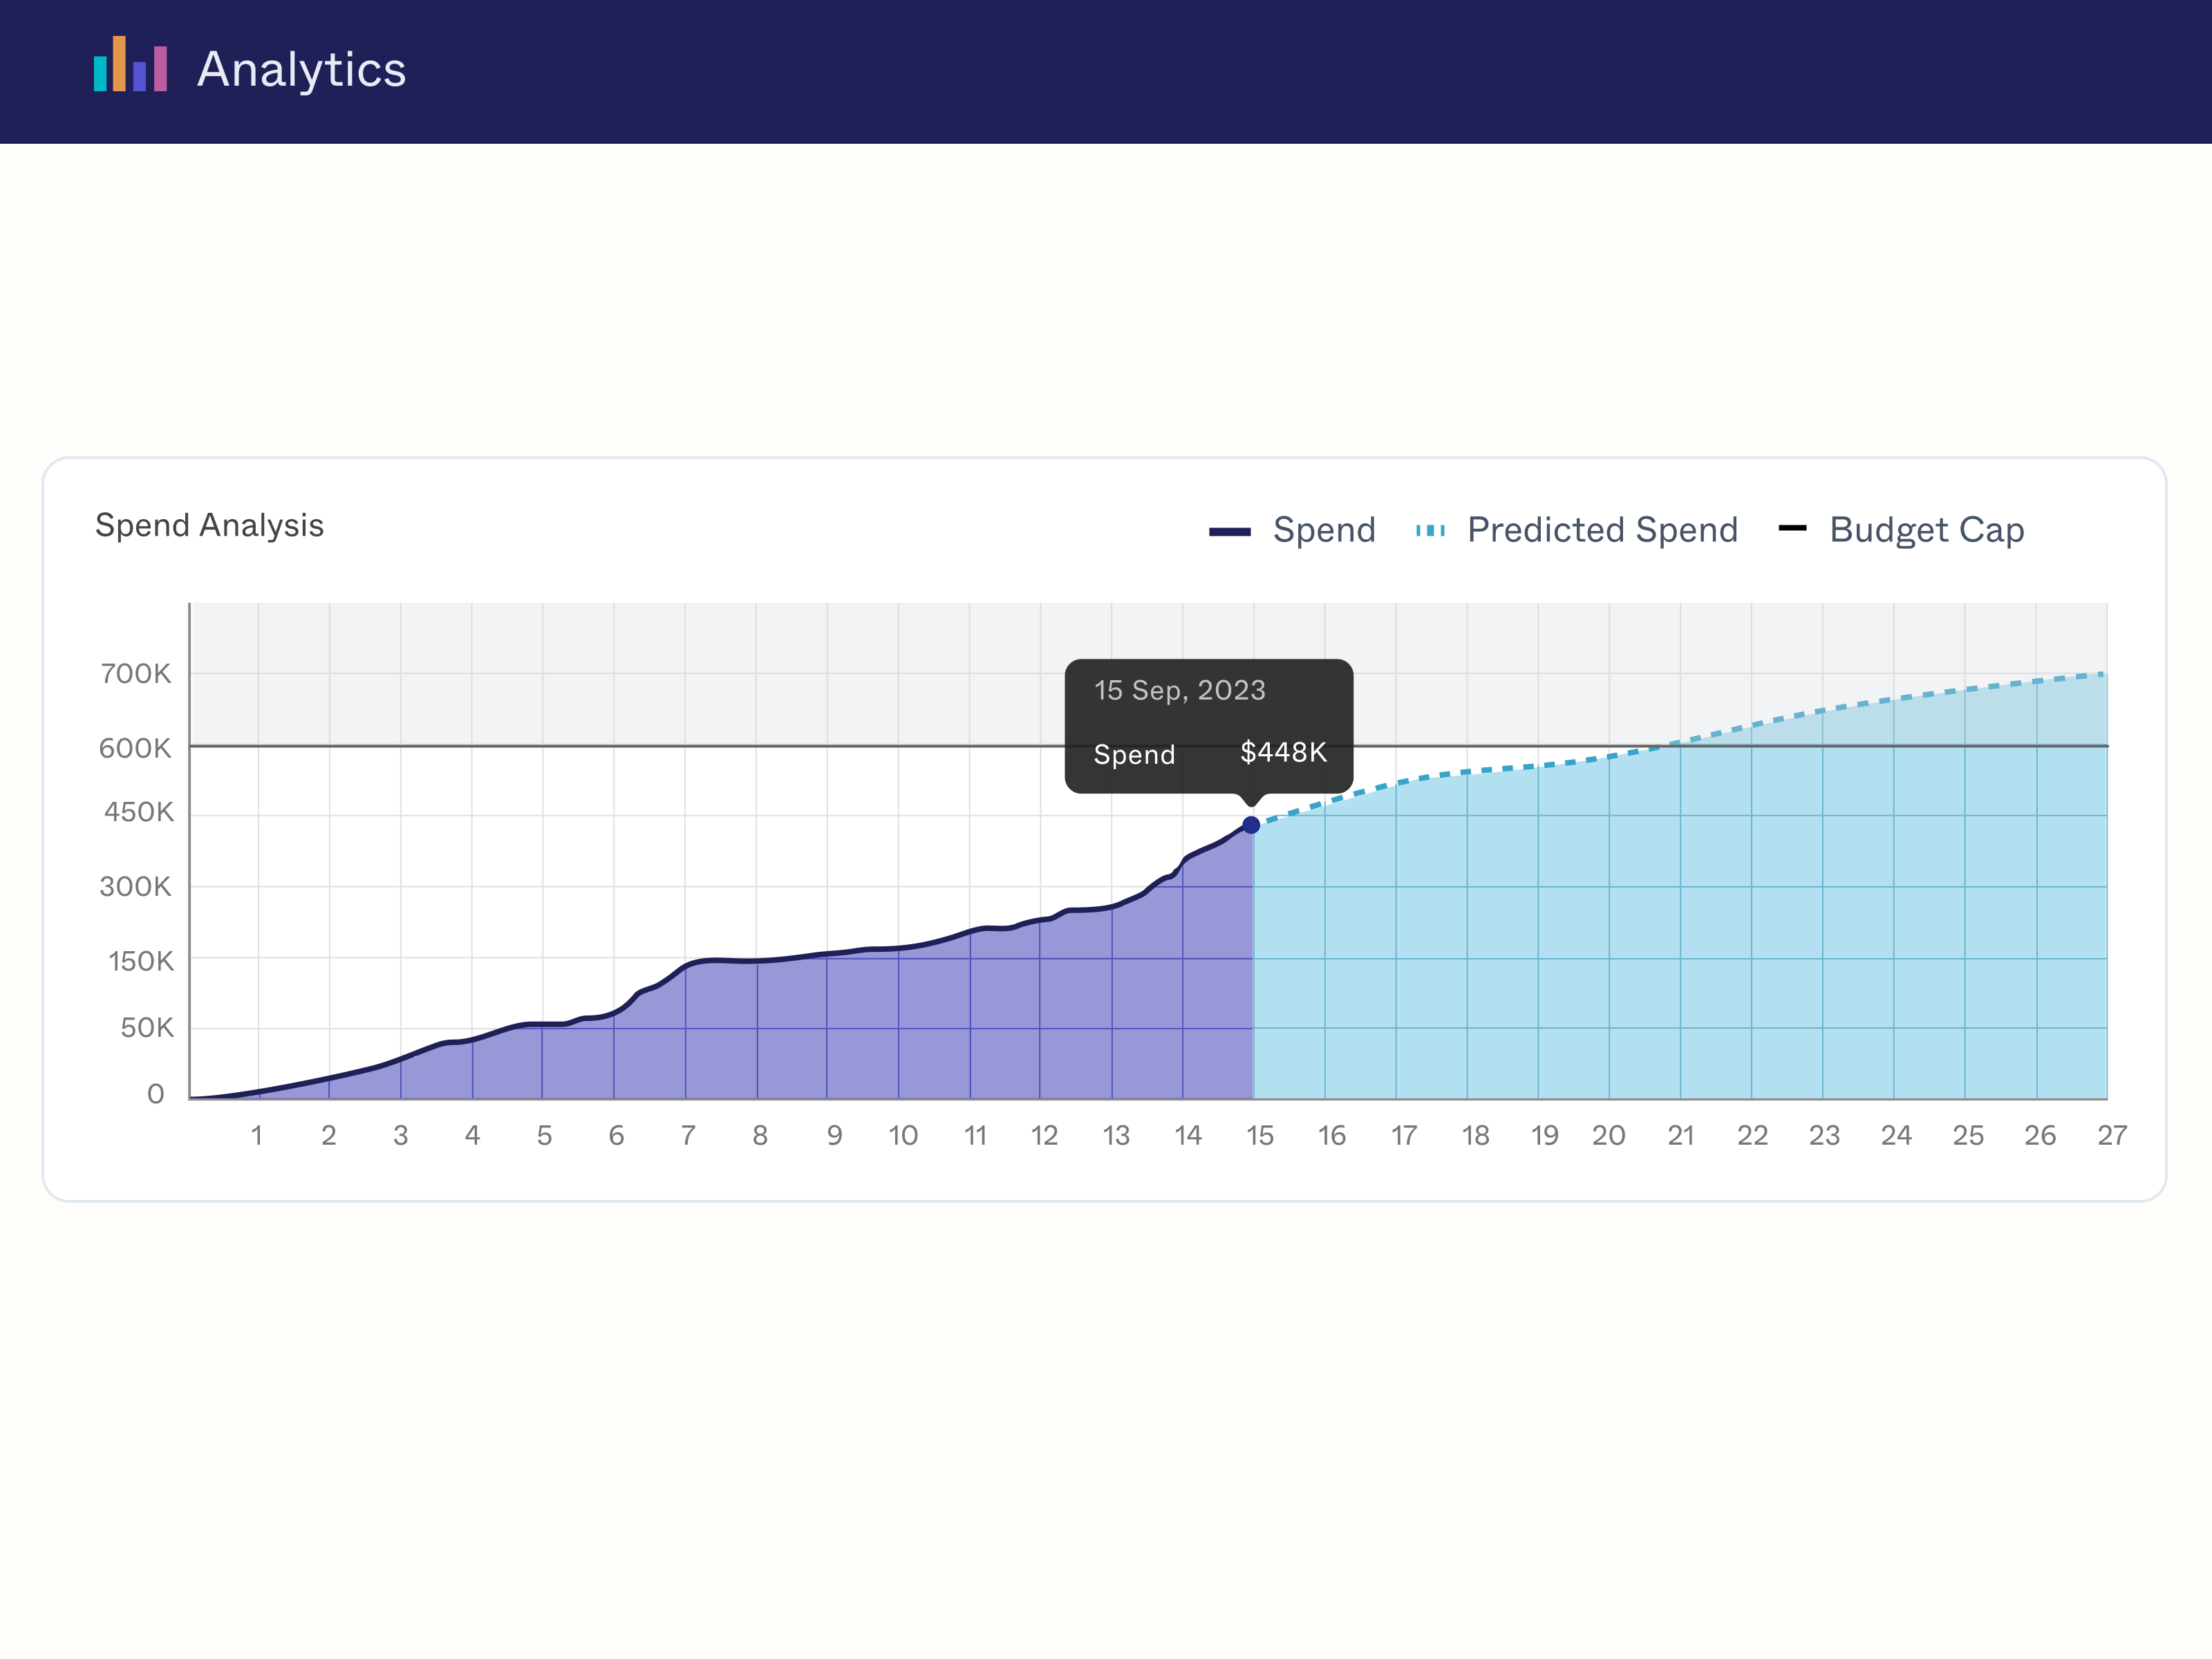Click the dark blue Spend legend swatch
This screenshot has width=2212, height=1659.
point(1230,531)
